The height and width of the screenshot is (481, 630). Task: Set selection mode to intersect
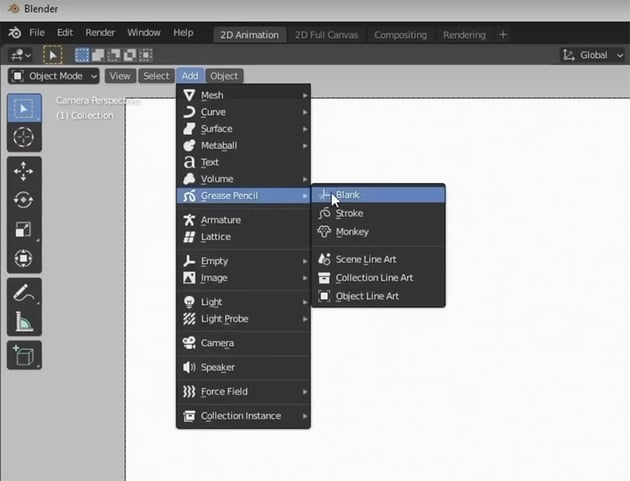pyautogui.click(x=146, y=55)
